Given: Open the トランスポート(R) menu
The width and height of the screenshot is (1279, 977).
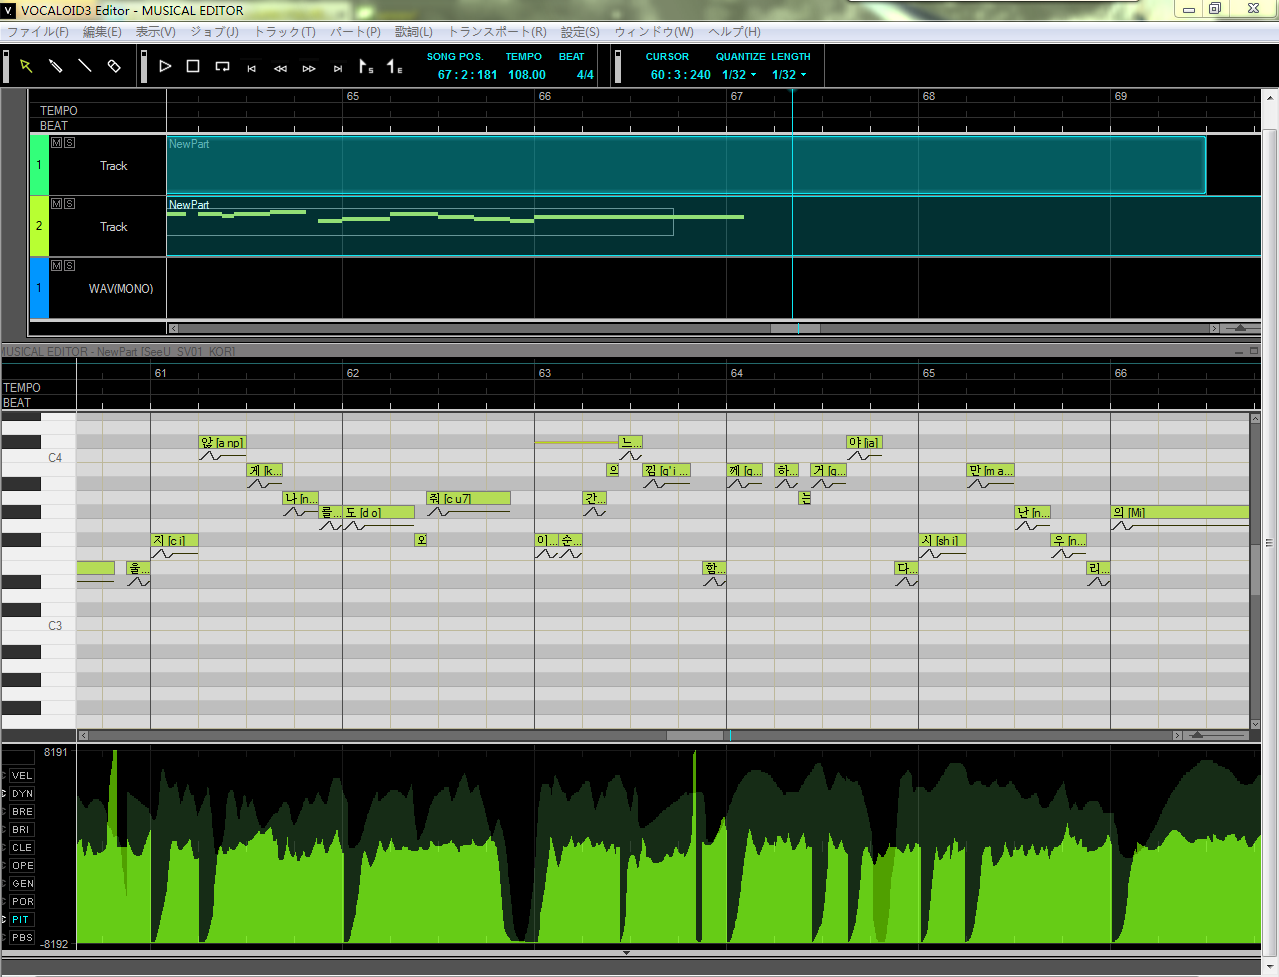Looking at the screenshot, I should pos(497,32).
